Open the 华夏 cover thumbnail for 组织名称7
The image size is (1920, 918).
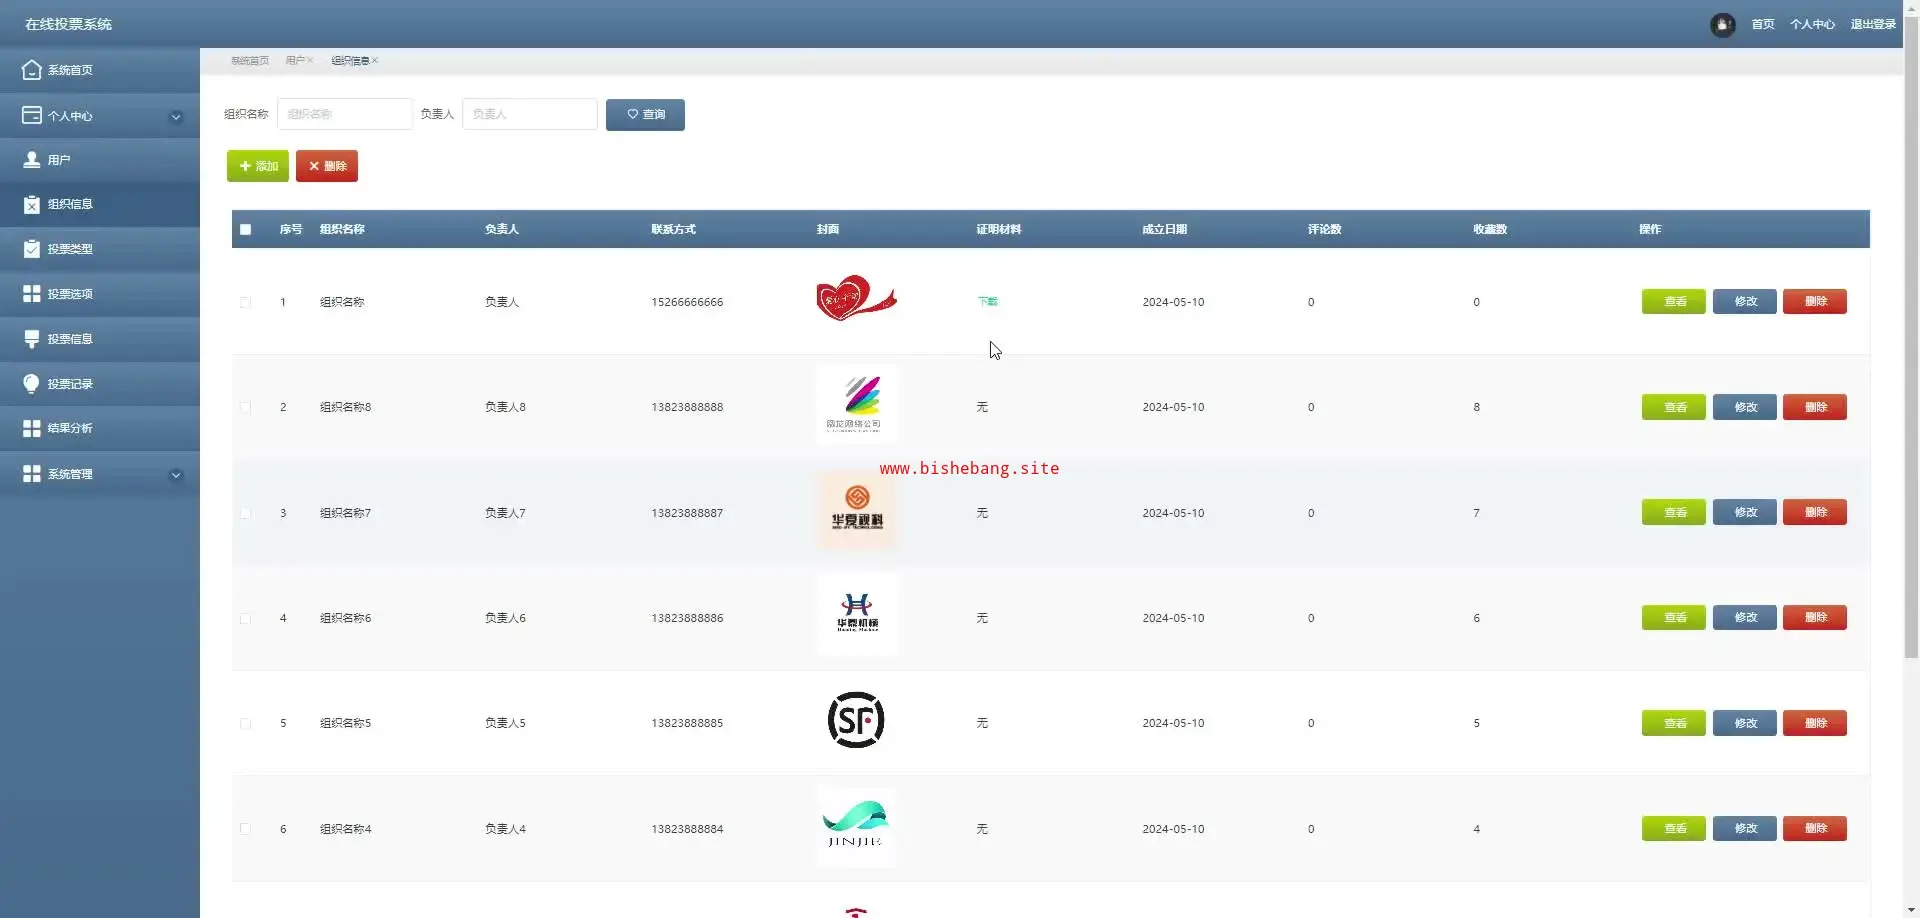click(x=856, y=510)
